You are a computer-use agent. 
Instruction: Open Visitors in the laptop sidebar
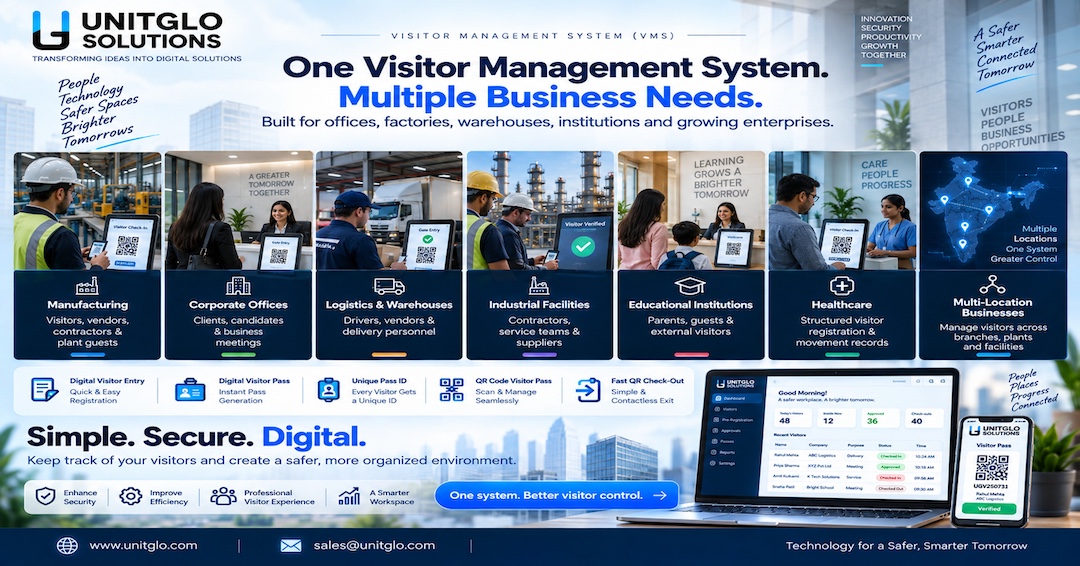pyautogui.click(x=726, y=409)
